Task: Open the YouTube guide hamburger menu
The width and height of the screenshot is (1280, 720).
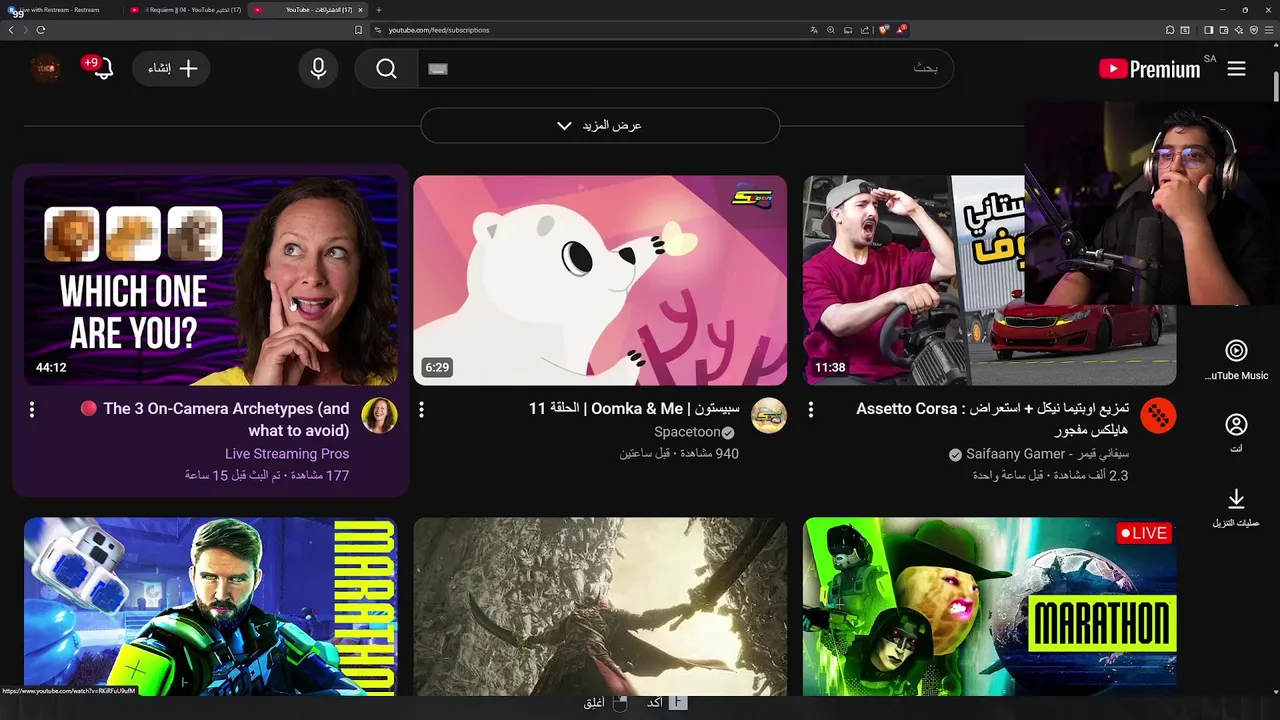Action: (1236, 69)
